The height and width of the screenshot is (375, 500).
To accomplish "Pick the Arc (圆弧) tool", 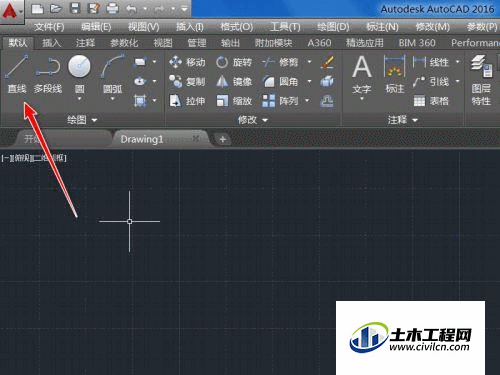I will tap(112, 77).
